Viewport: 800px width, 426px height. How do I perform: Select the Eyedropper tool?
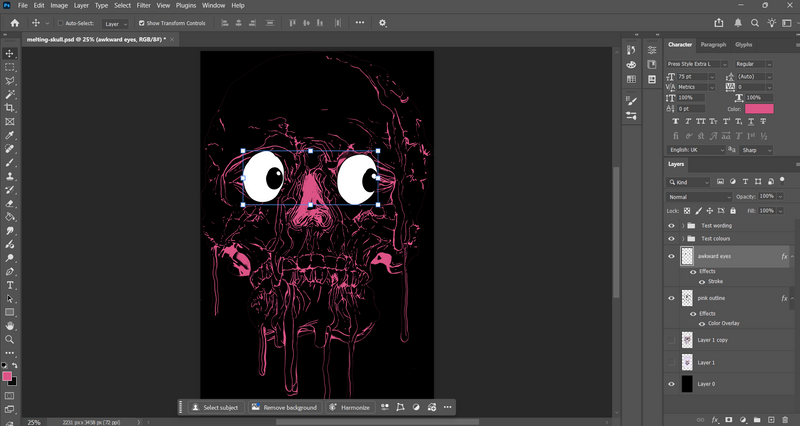[x=10, y=135]
